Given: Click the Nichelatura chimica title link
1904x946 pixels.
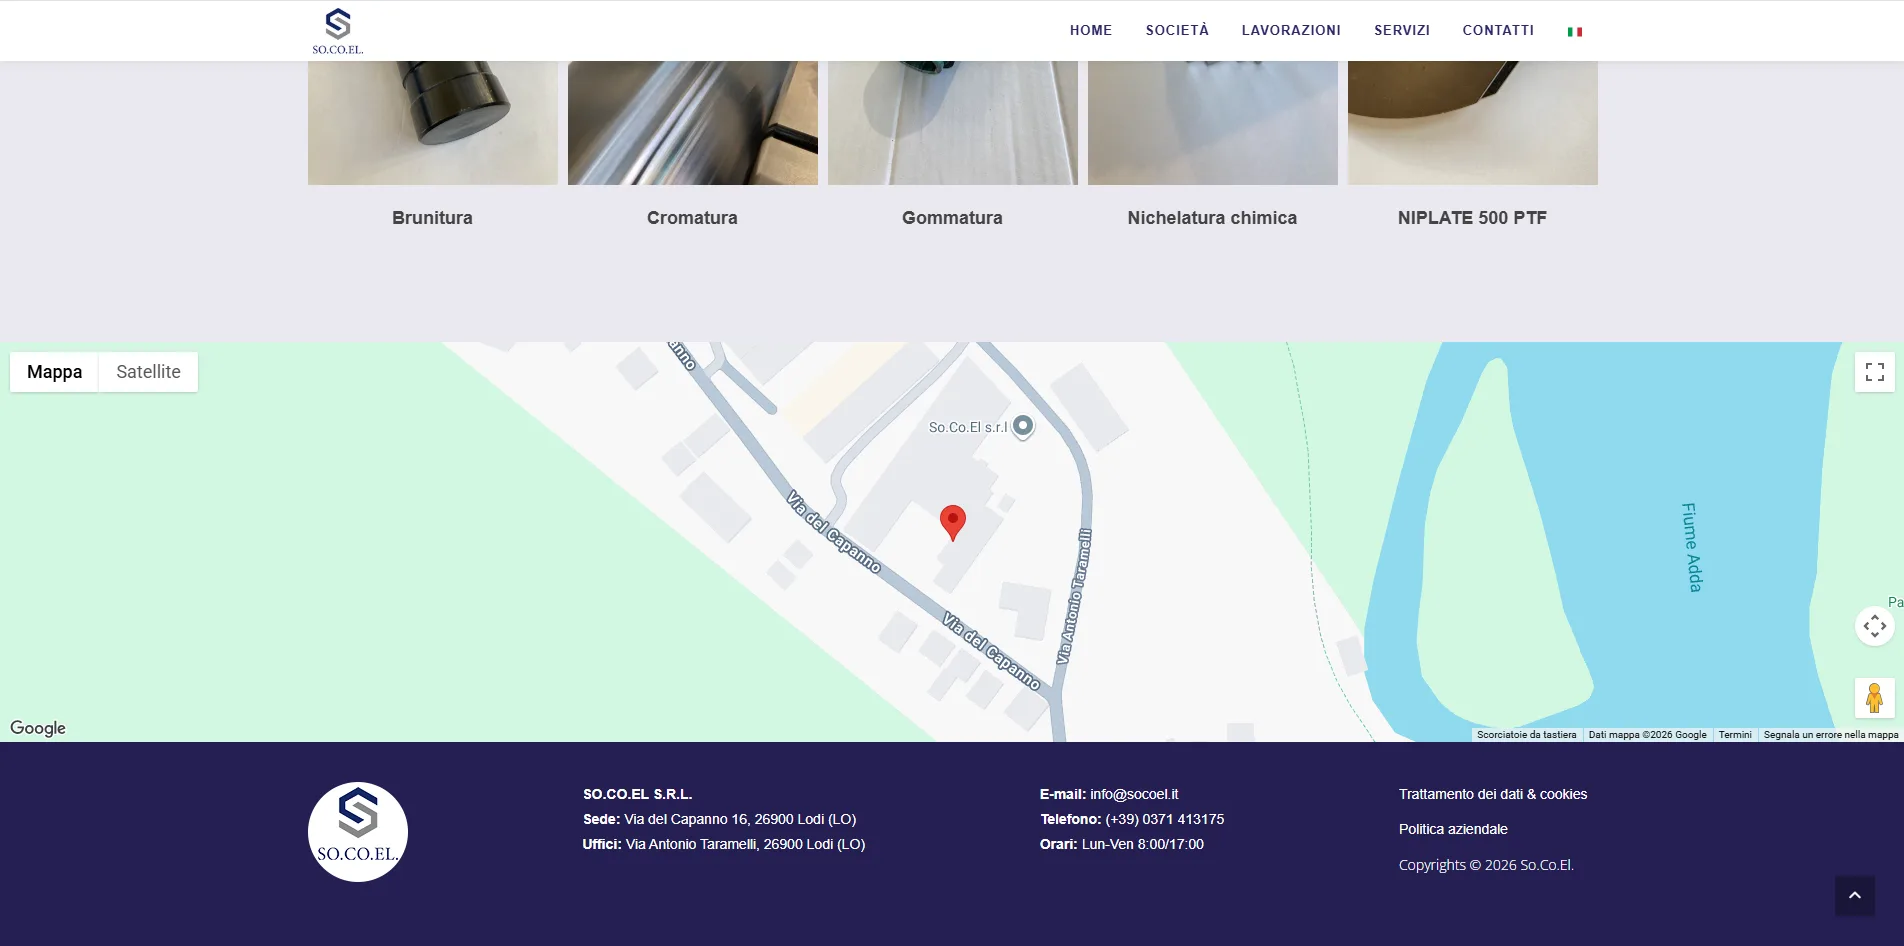Looking at the screenshot, I should 1212,218.
